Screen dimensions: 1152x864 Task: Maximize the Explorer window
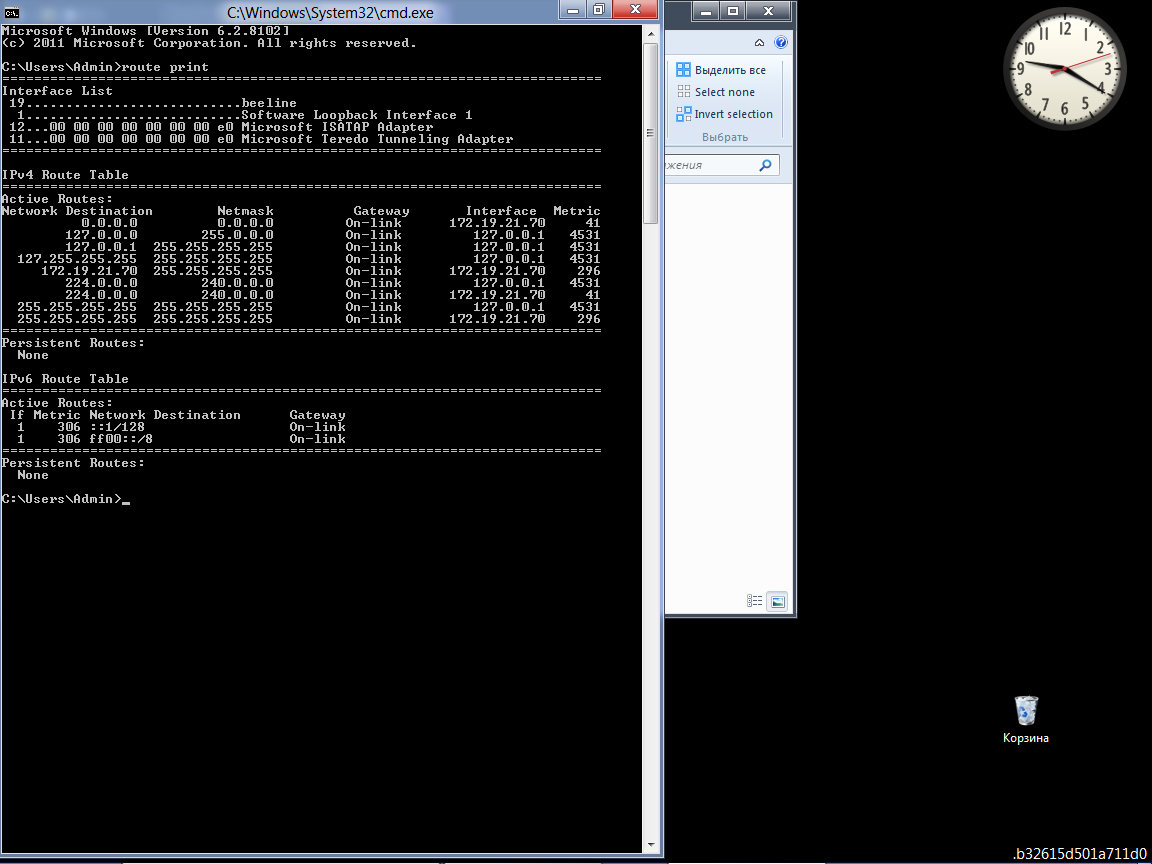(x=733, y=11)
